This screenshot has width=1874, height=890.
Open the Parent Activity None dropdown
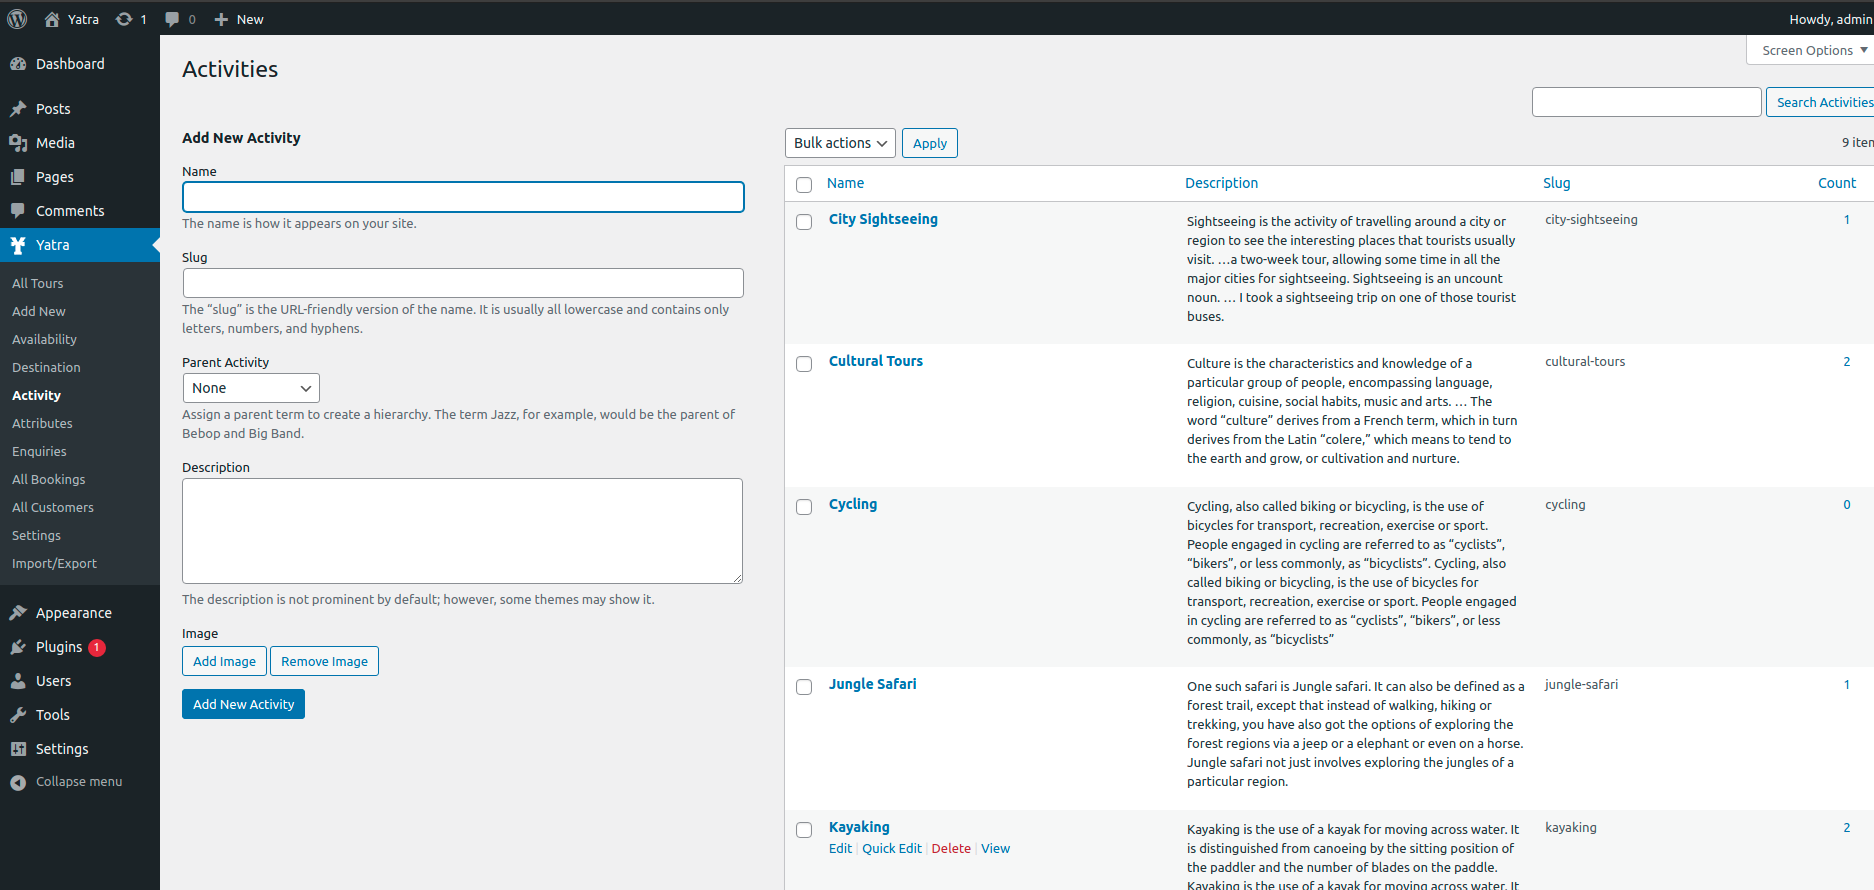click(x=251, y=388)
